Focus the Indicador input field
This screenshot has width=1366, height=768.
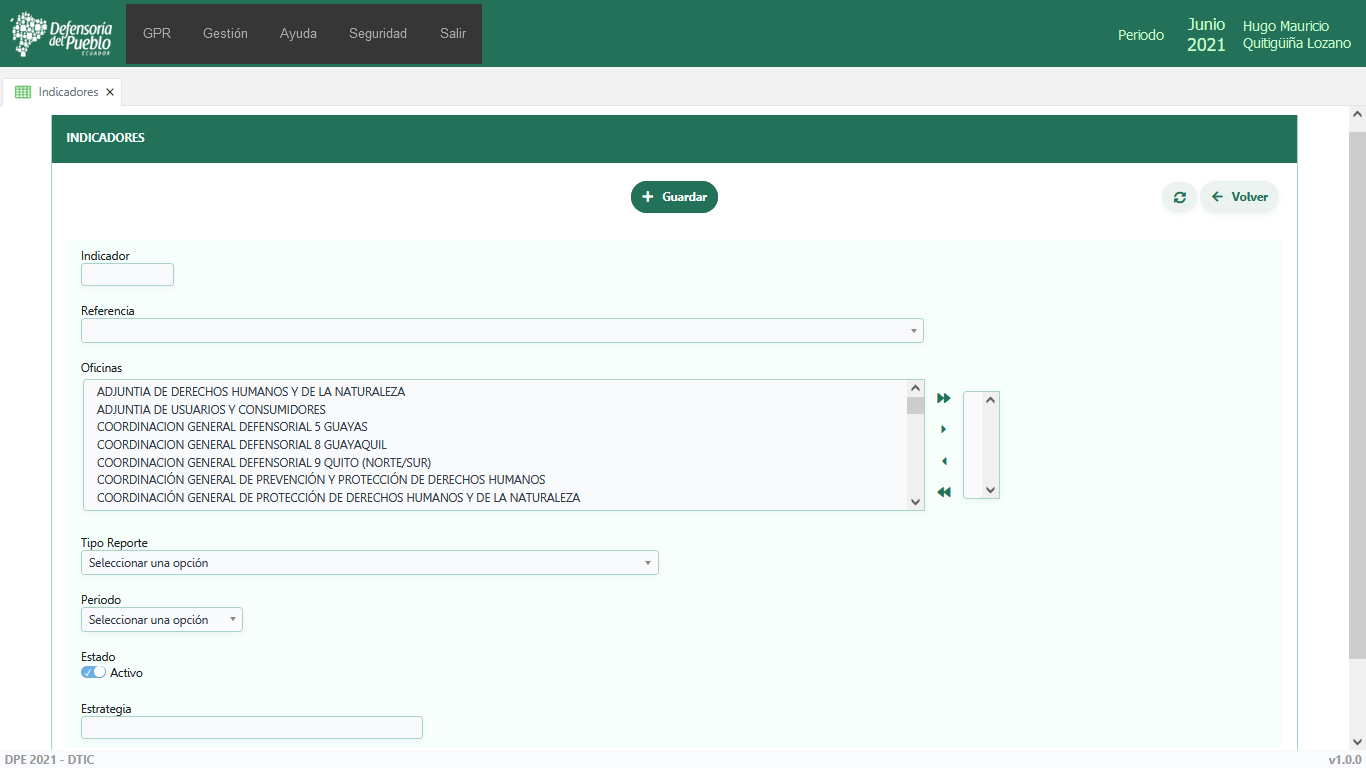pos(127,274)
